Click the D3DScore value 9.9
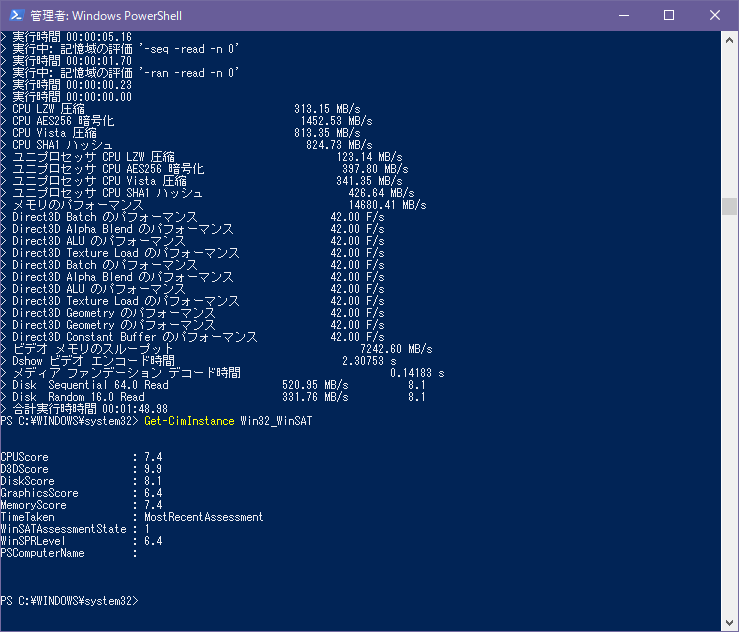This screenshot has height=632, width=739. click(x=153, y=469)
